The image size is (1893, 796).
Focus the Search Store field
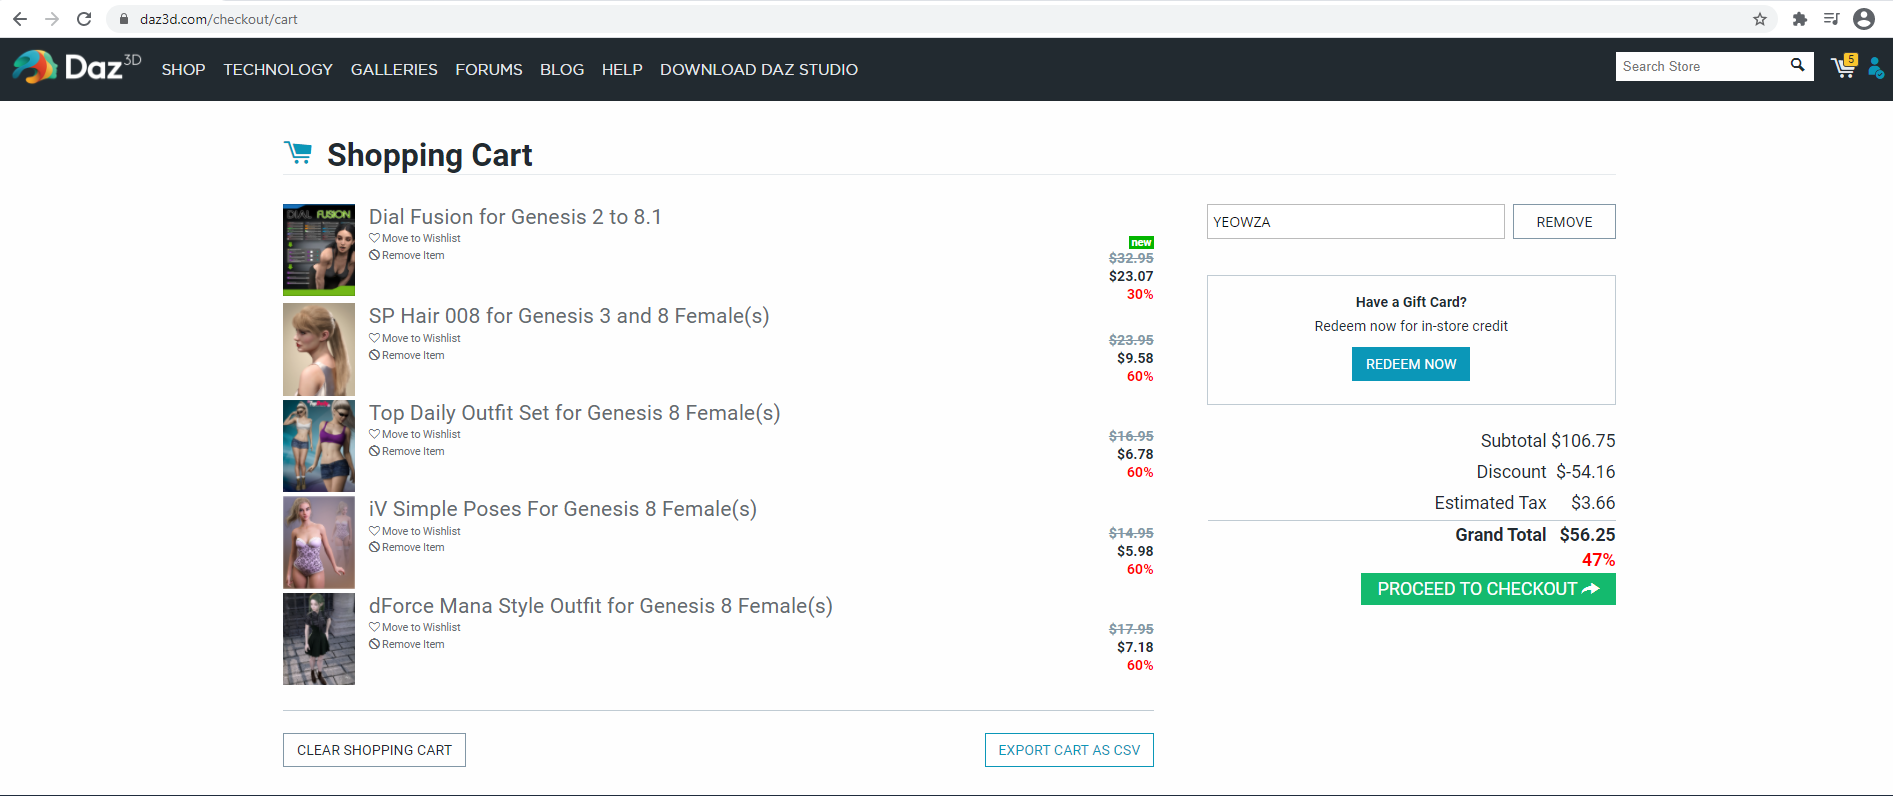pyautogui.click(x=1700, y=67)
